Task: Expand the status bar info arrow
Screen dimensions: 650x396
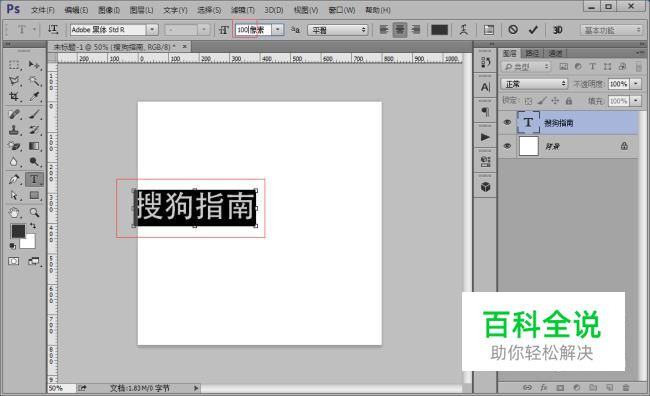Action: pos(196,388)
